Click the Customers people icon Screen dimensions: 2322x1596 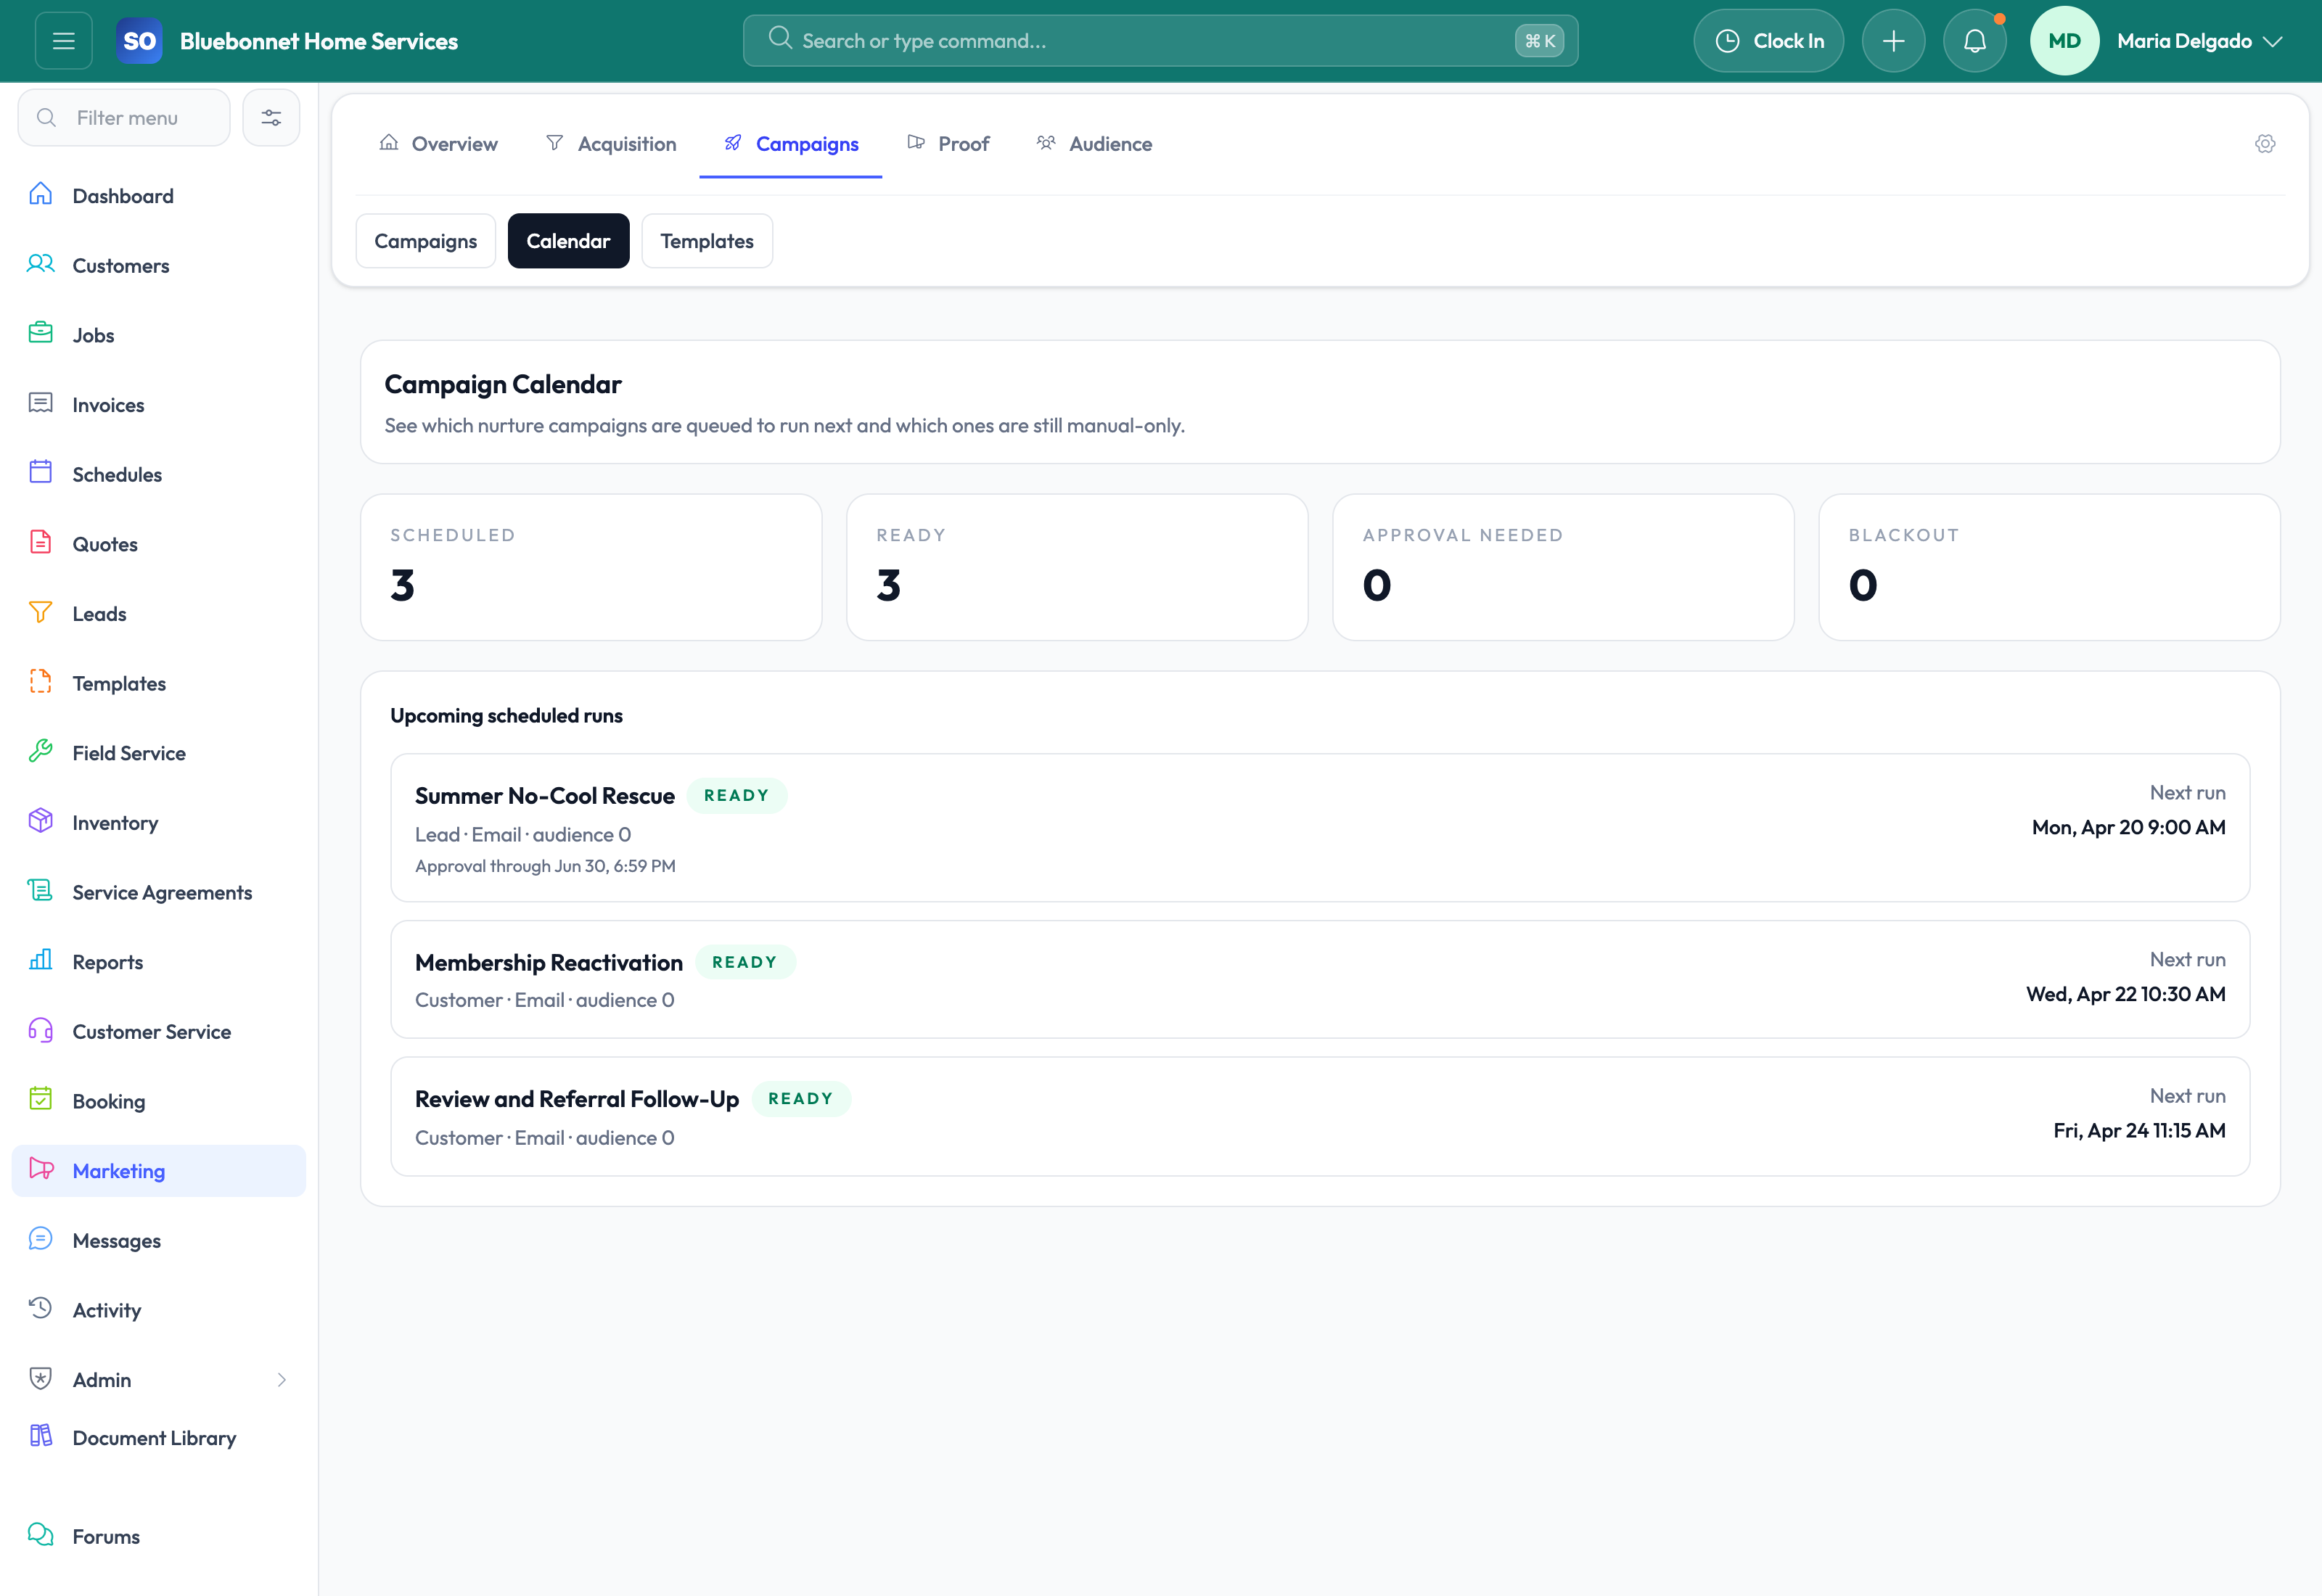pyautogui.click(x=41, y=265)
